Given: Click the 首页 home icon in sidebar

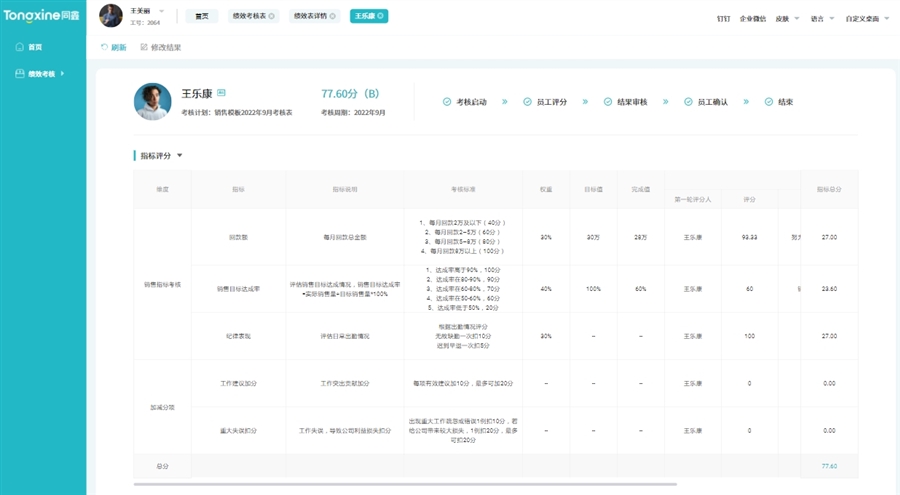Looking at the screenshot, I should pyautogui.click(x=19, y=47).
